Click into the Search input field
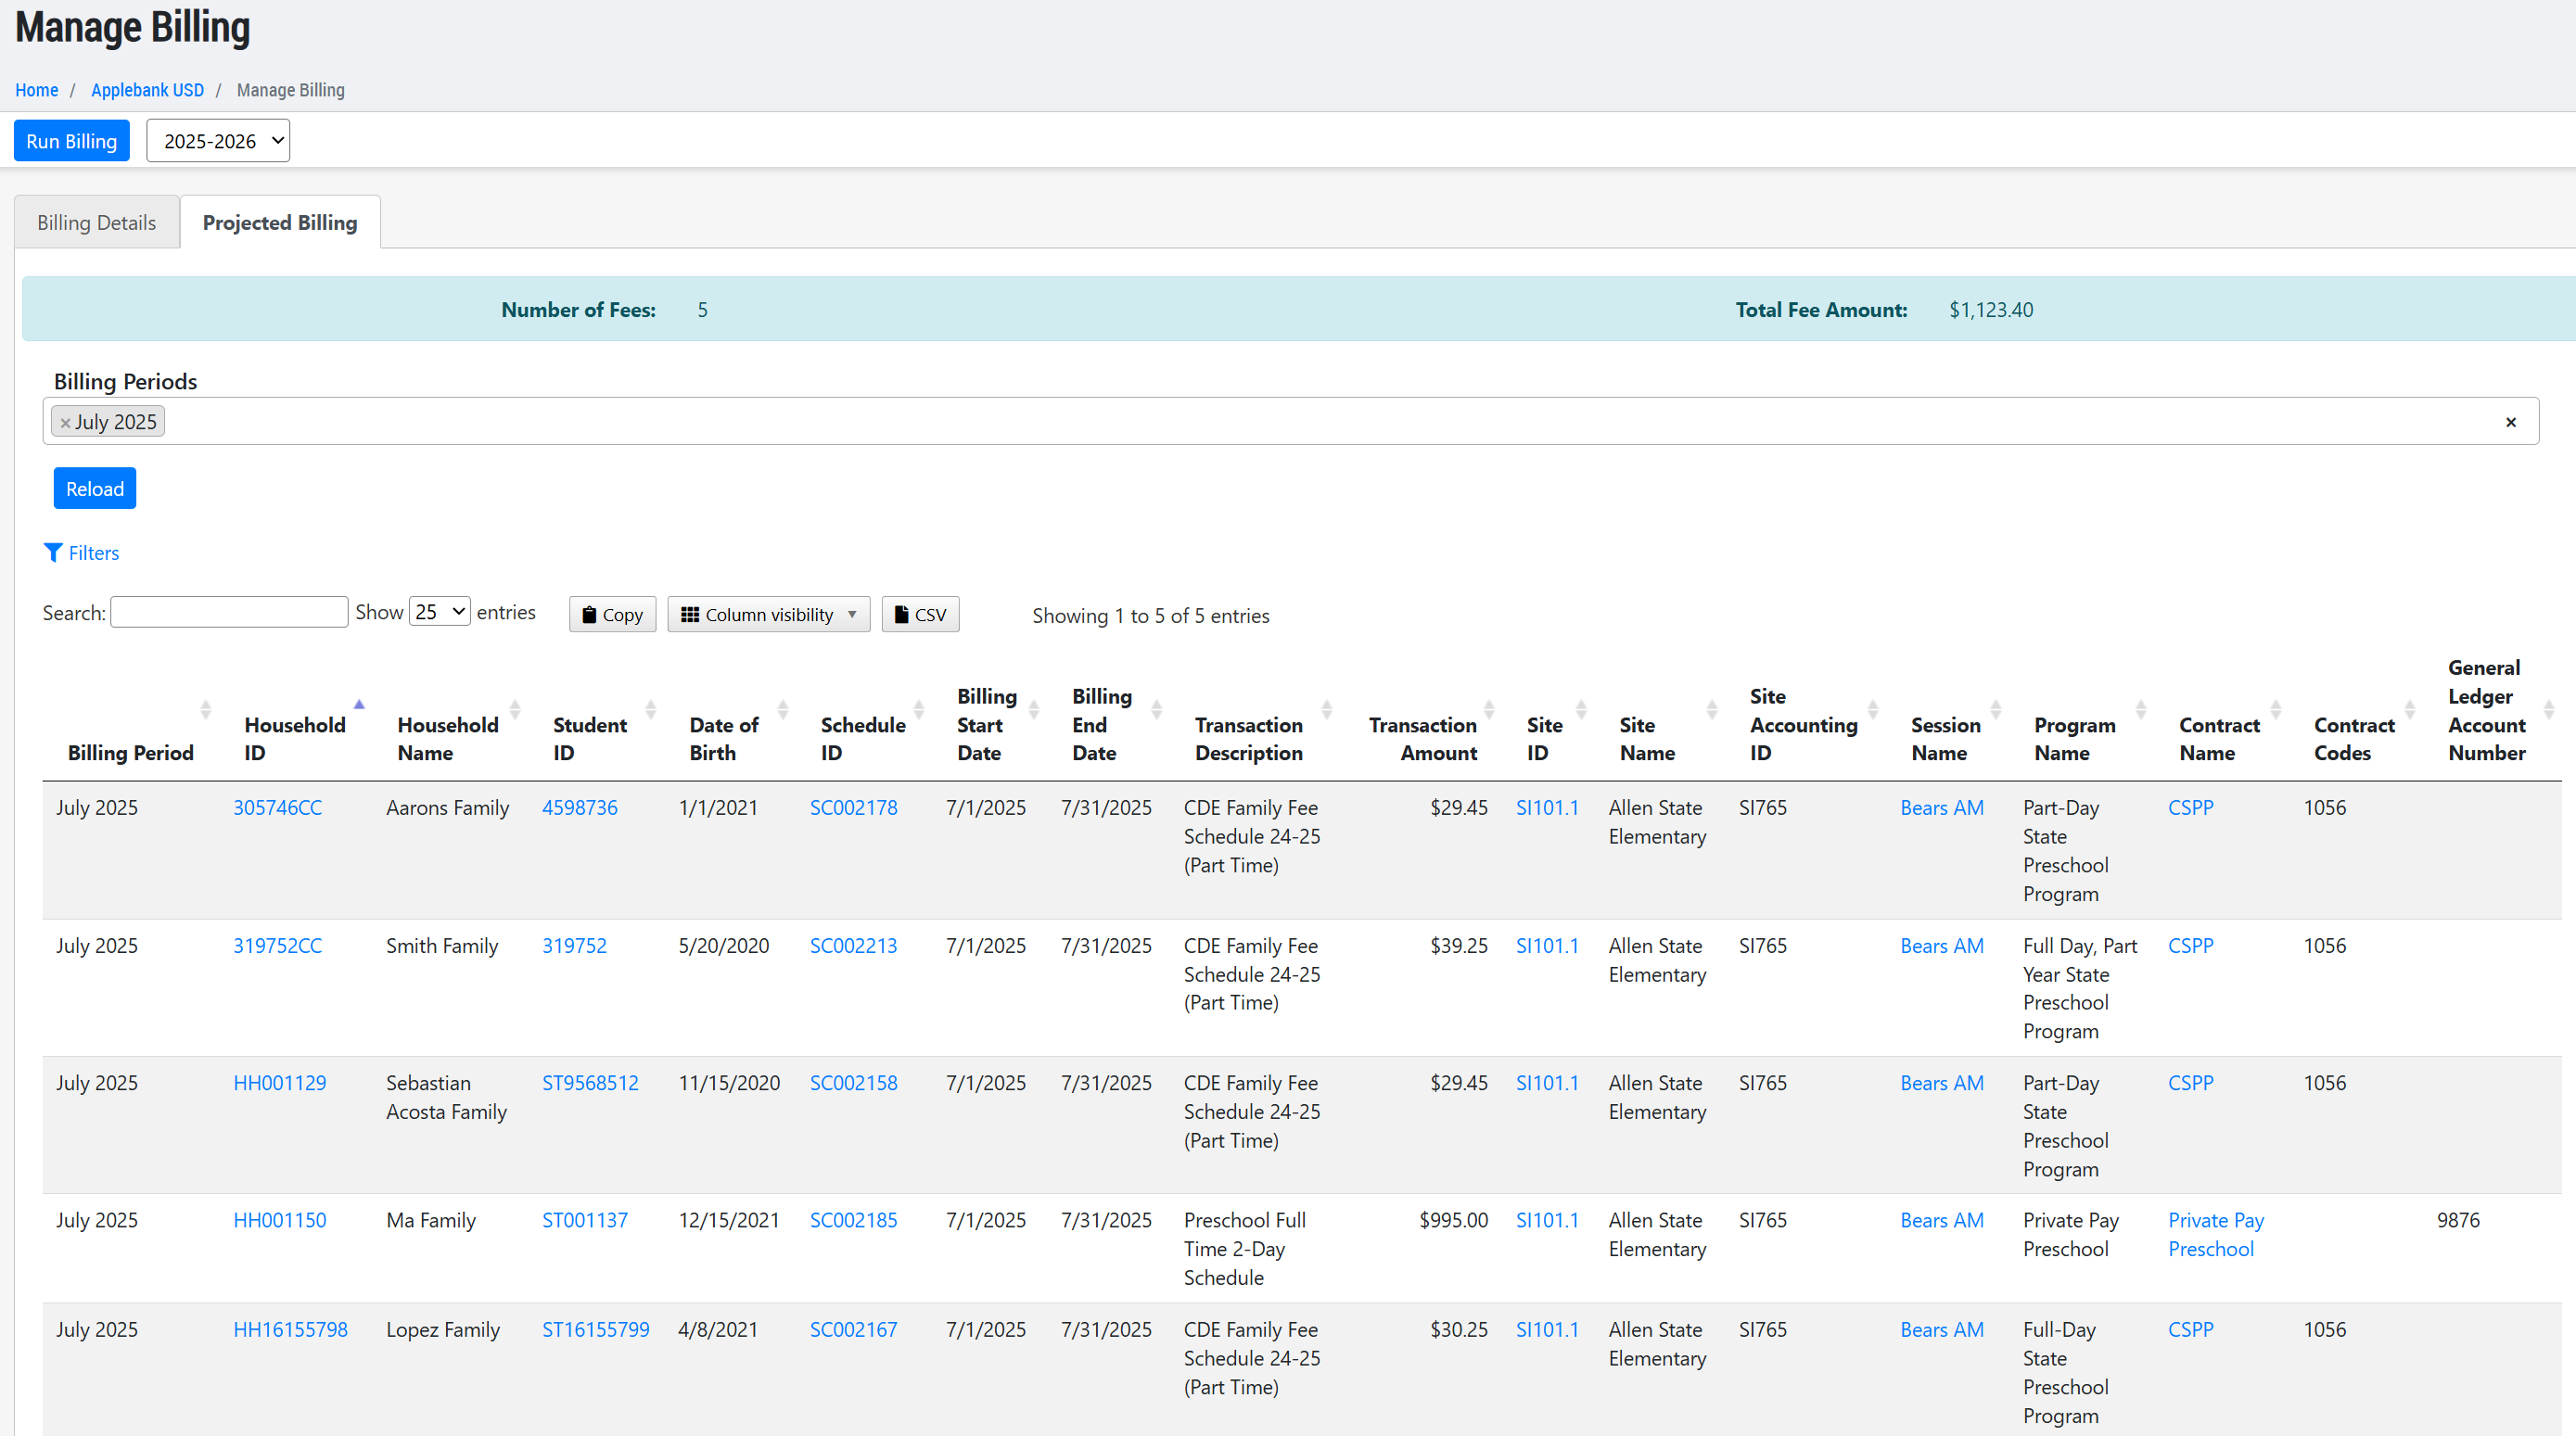Screen dimensions: 2576x1436 [229, 612]
